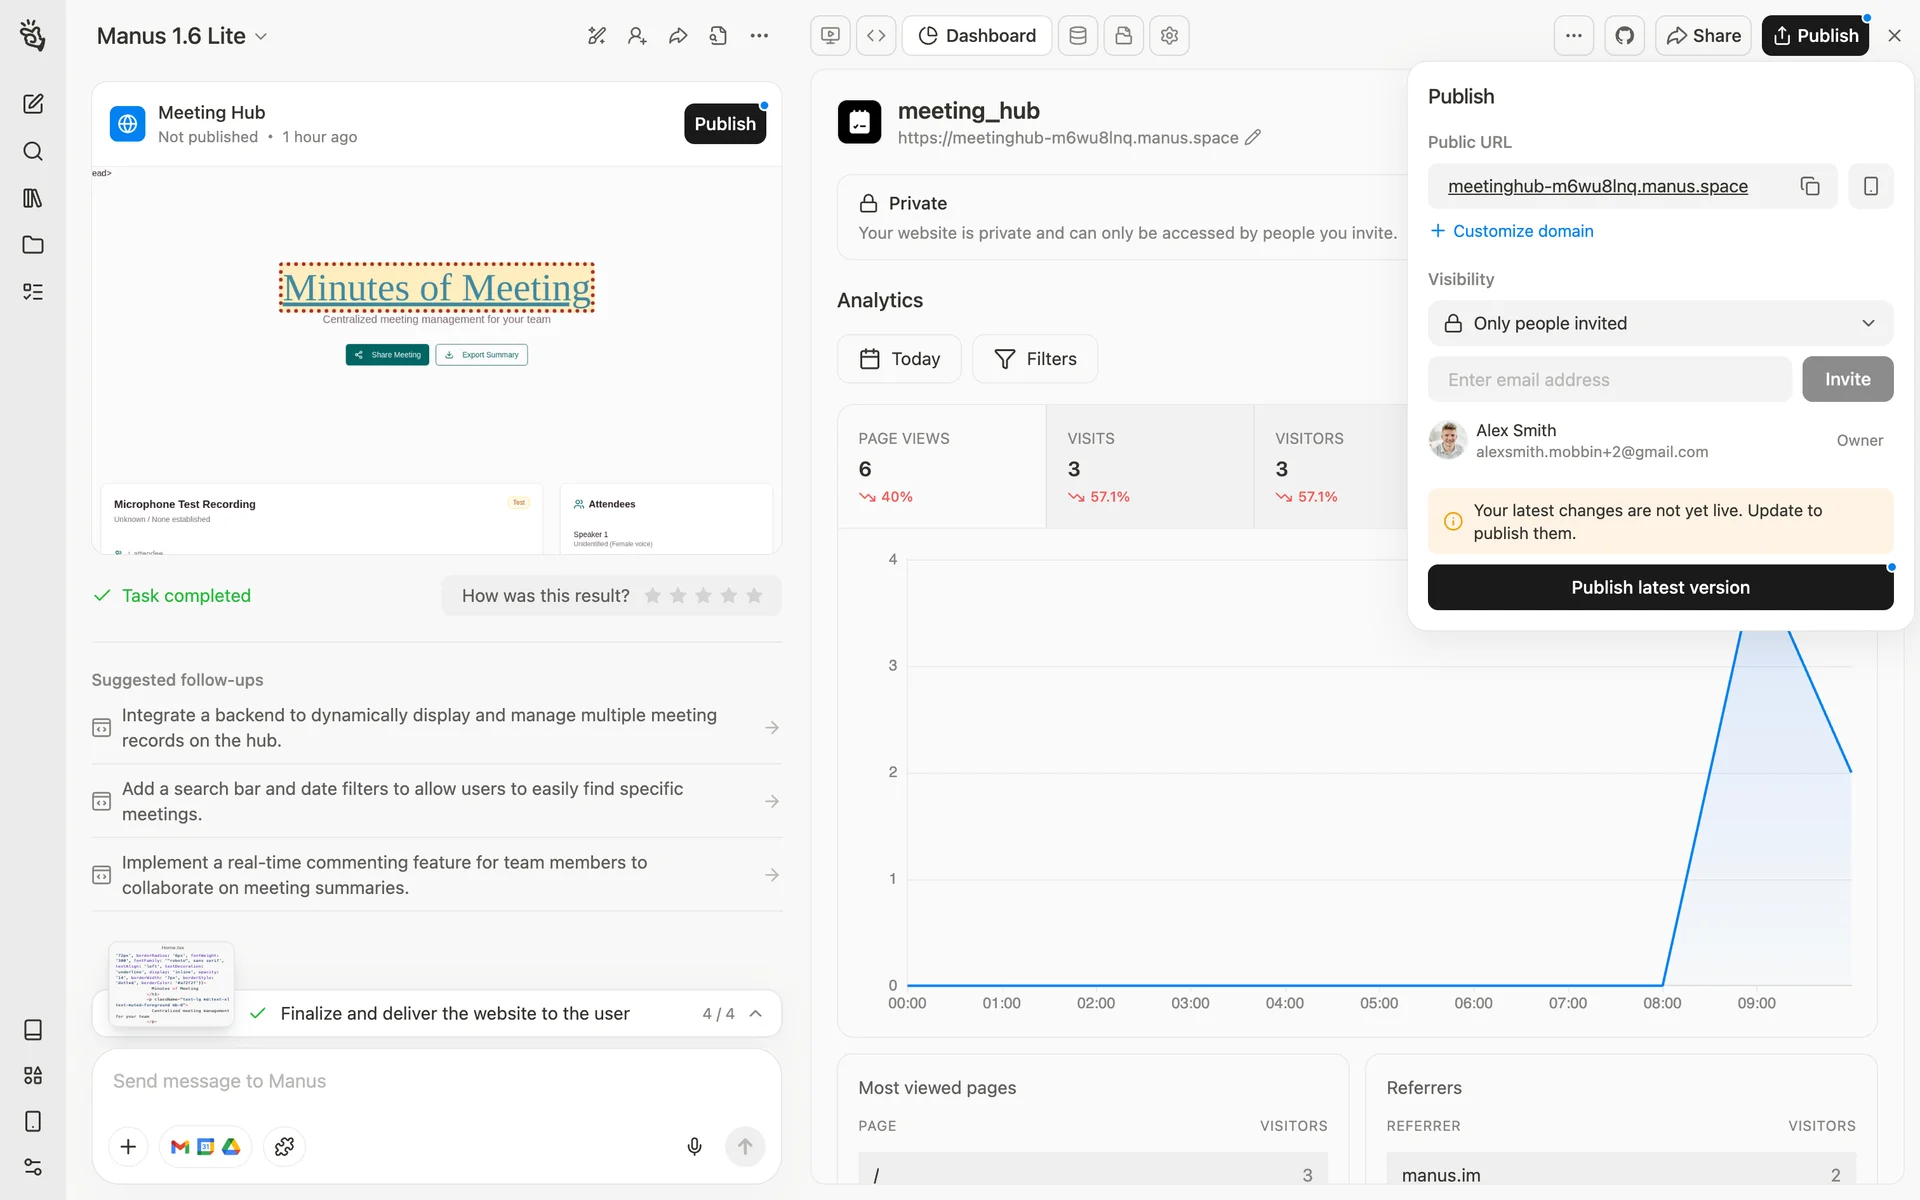This screenshot has width=1920, height=1200.
Task: Edit the meeting_hub URL with pencil icon
Action: [x=1253, y=138]
